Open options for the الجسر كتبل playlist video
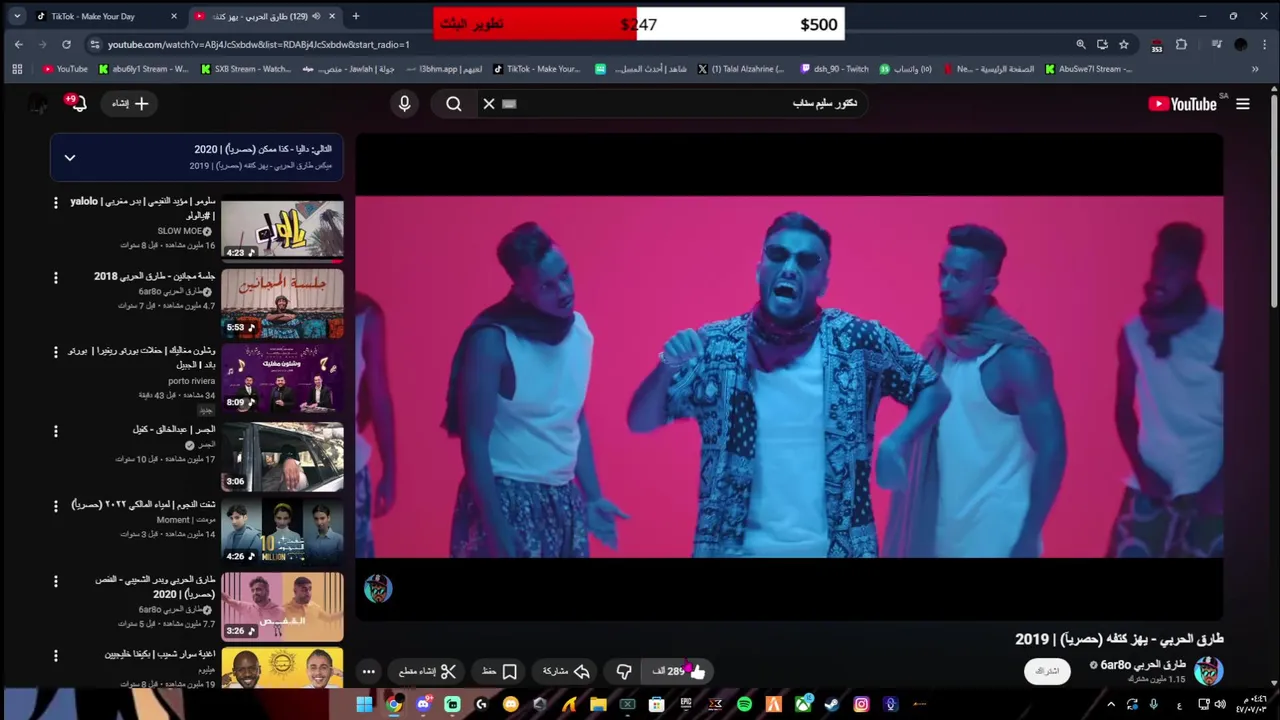This screenshot has height=720, width=1280. tap(56, 431)
